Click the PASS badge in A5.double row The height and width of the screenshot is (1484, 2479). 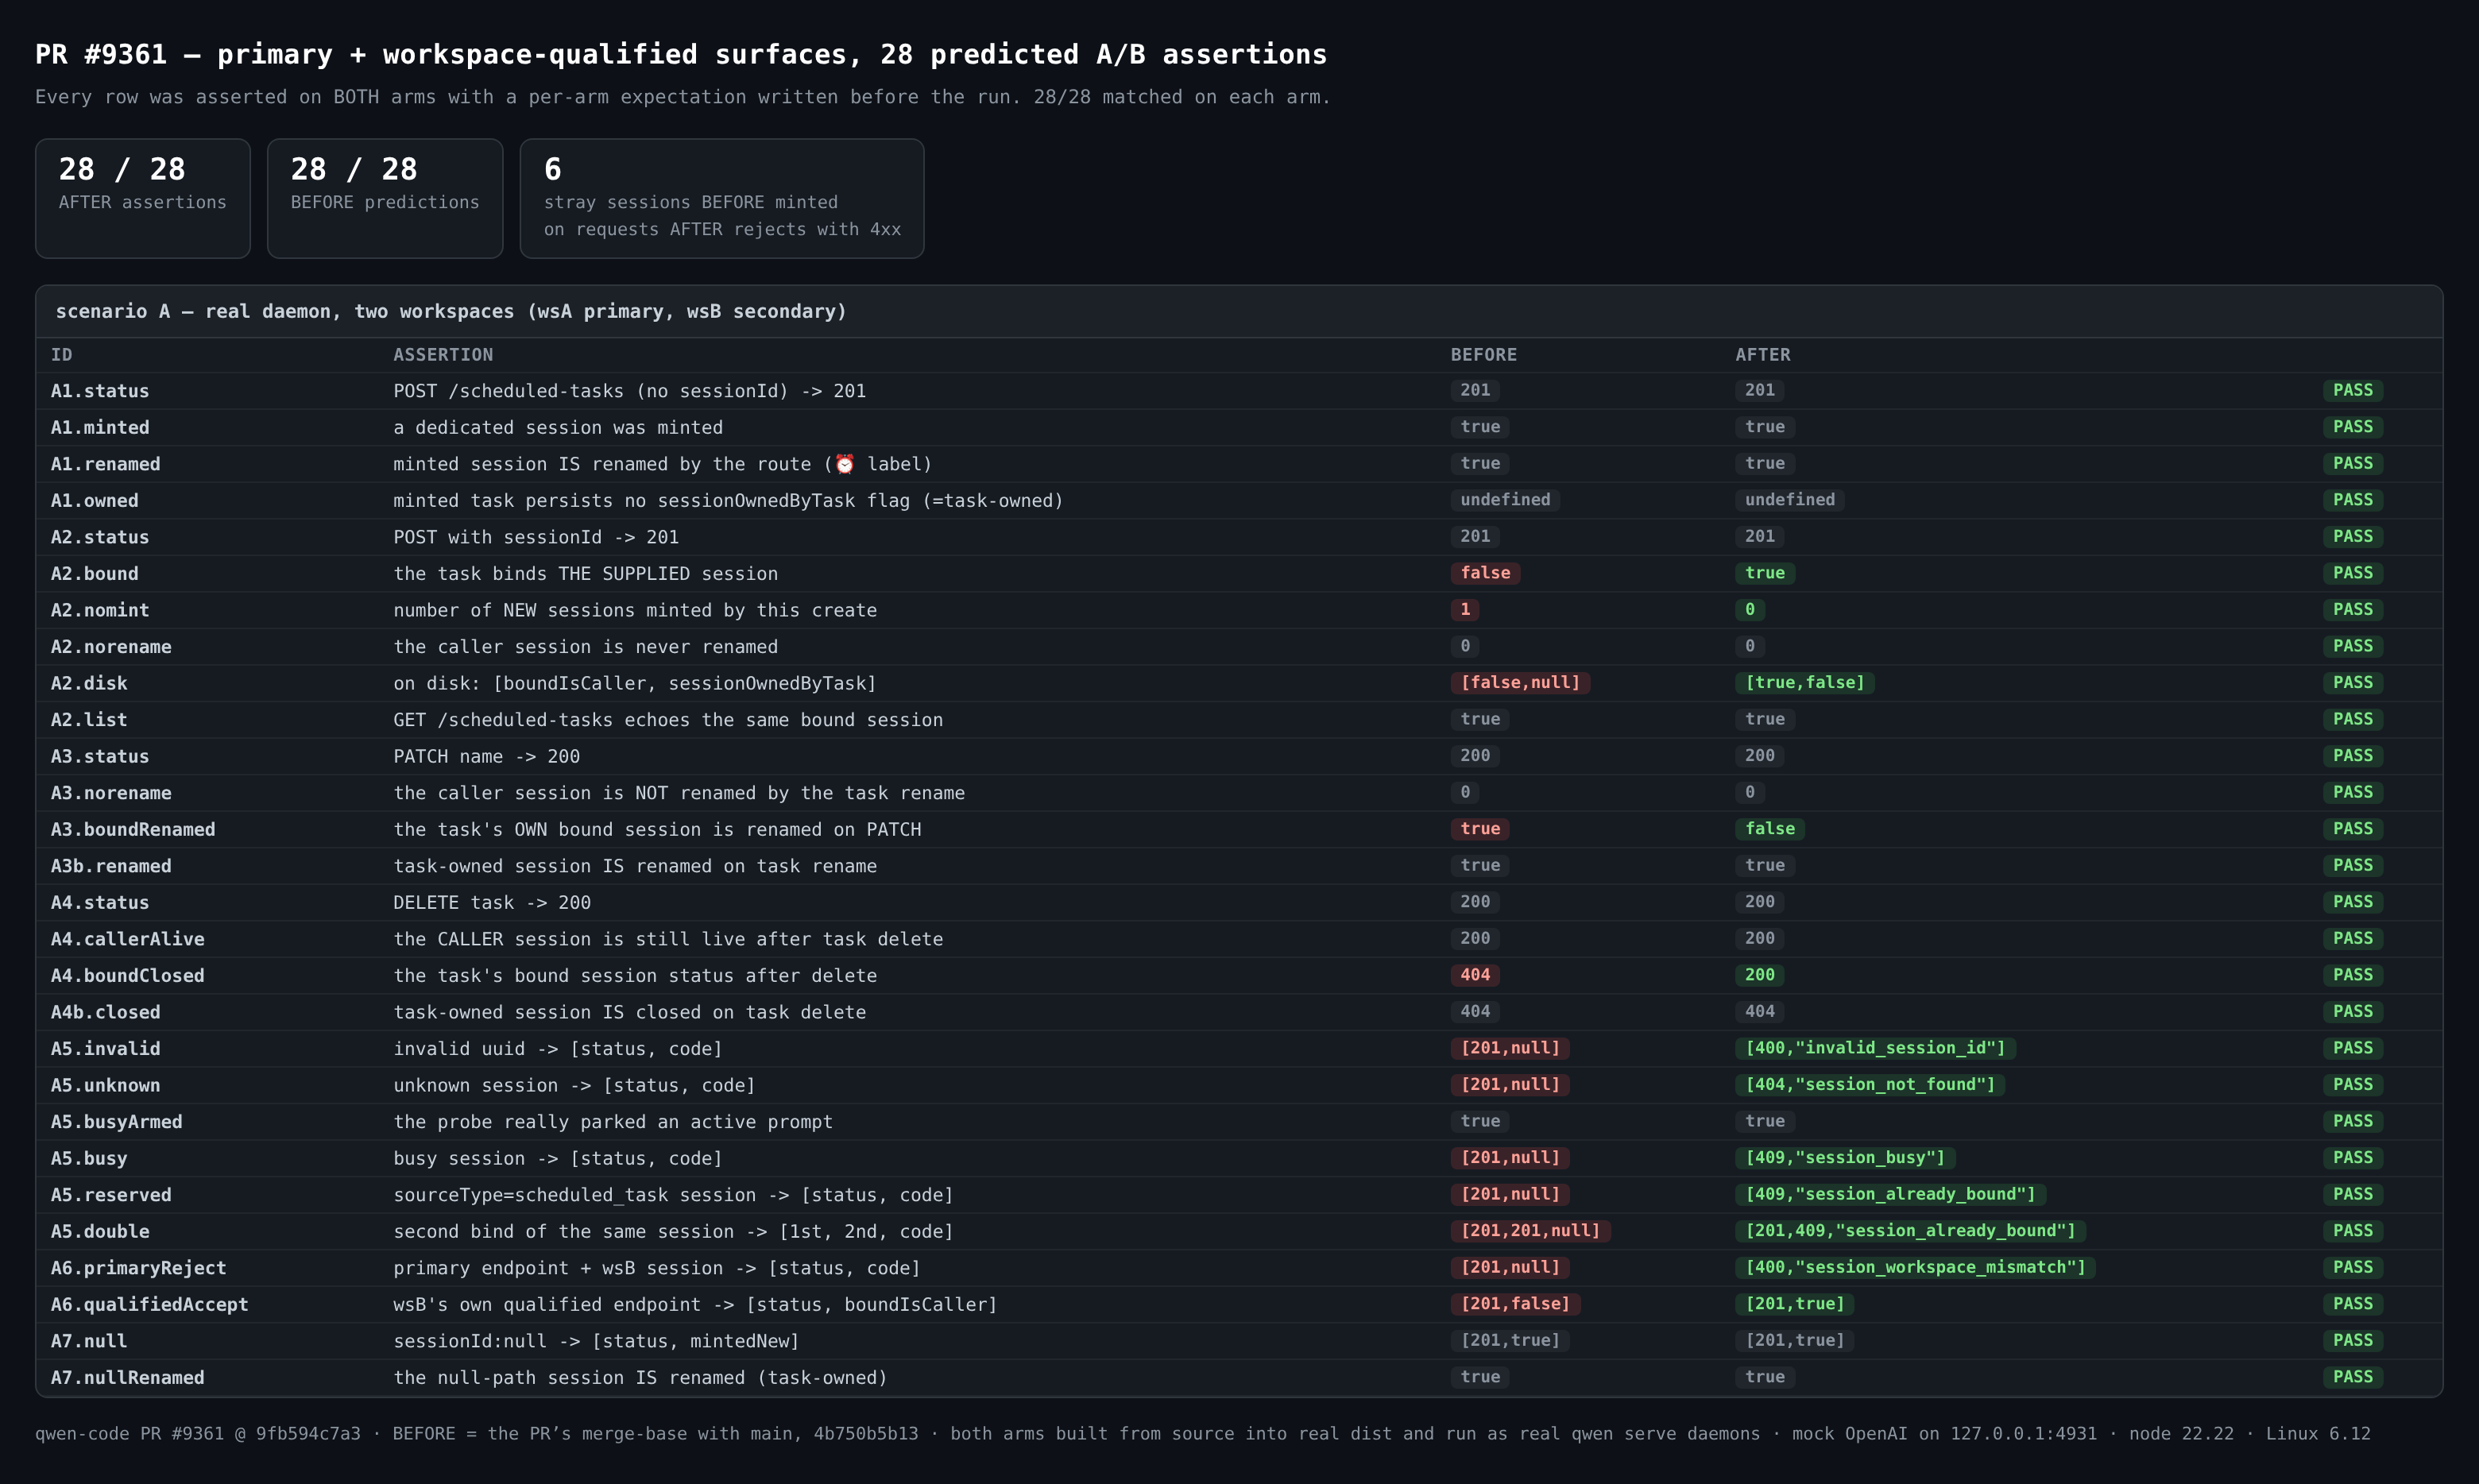coord(2353,1231)
